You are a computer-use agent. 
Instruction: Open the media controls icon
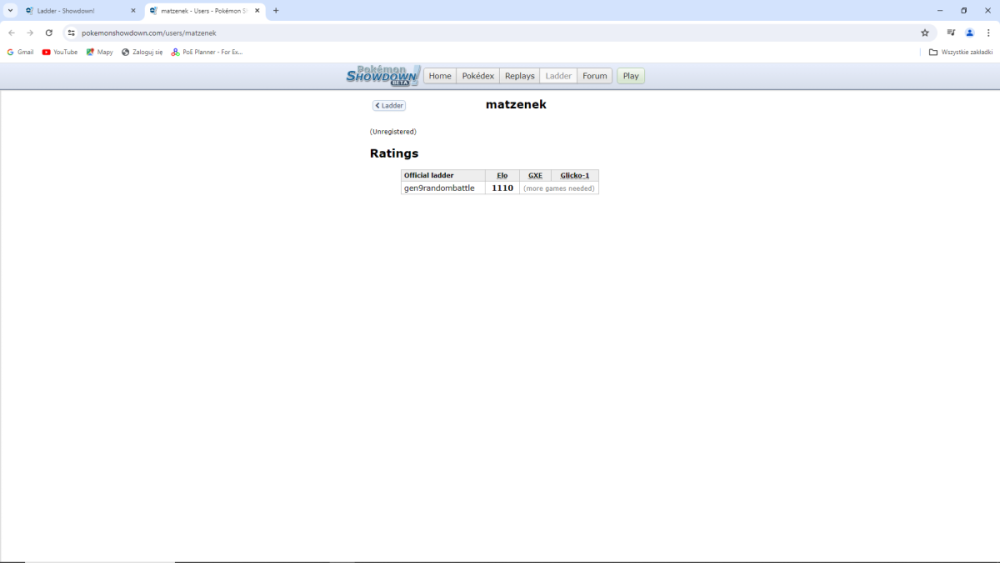click(x=950, y=32)
